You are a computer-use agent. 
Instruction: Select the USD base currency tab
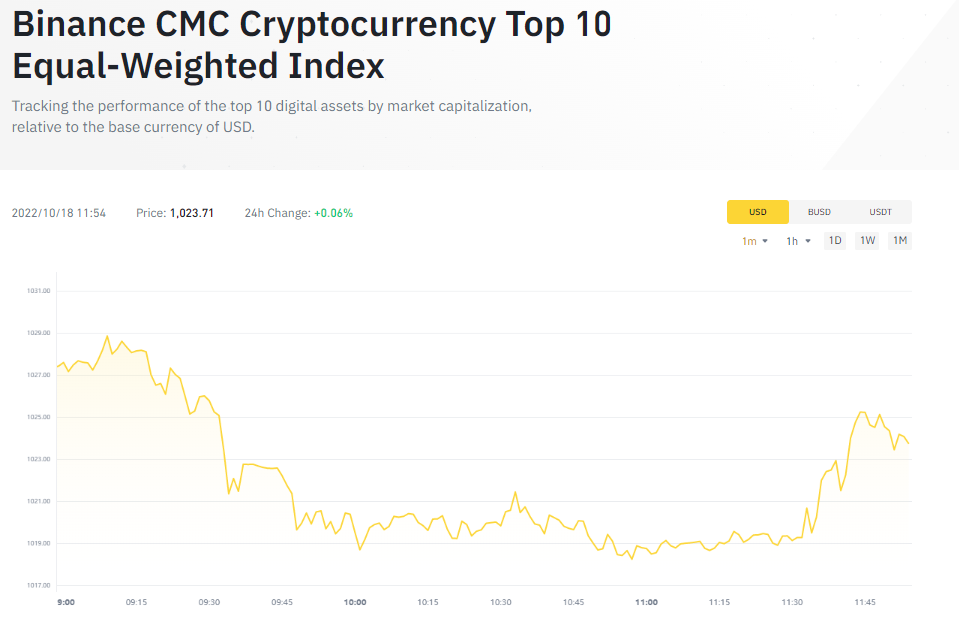pos(757,211)
